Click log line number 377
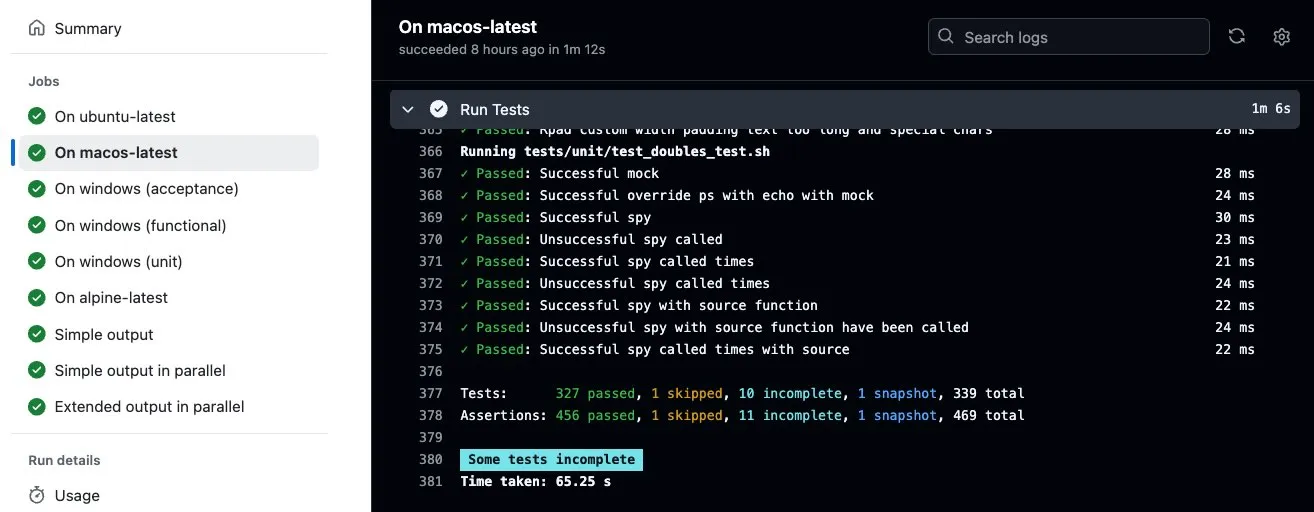The height and width of the screenshot is (512, 1314). tap(431, 393)
